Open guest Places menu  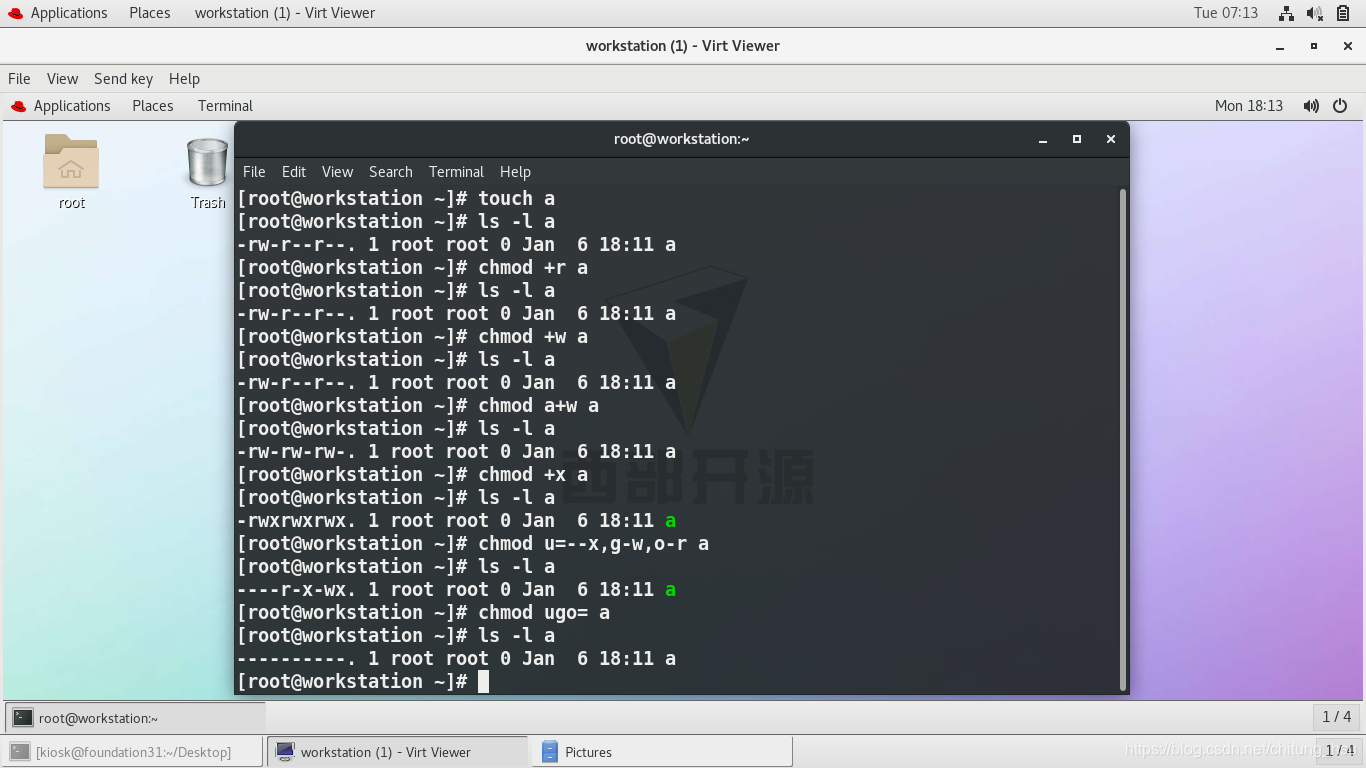click(153, 106)
